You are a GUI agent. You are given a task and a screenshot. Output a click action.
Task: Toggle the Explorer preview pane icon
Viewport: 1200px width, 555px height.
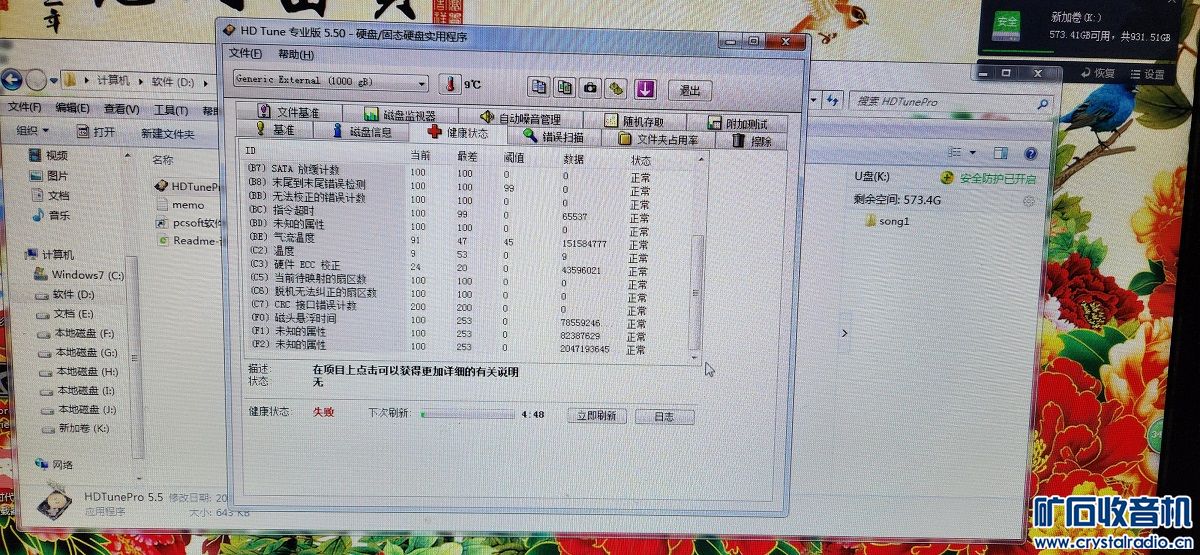[1000, 153]
